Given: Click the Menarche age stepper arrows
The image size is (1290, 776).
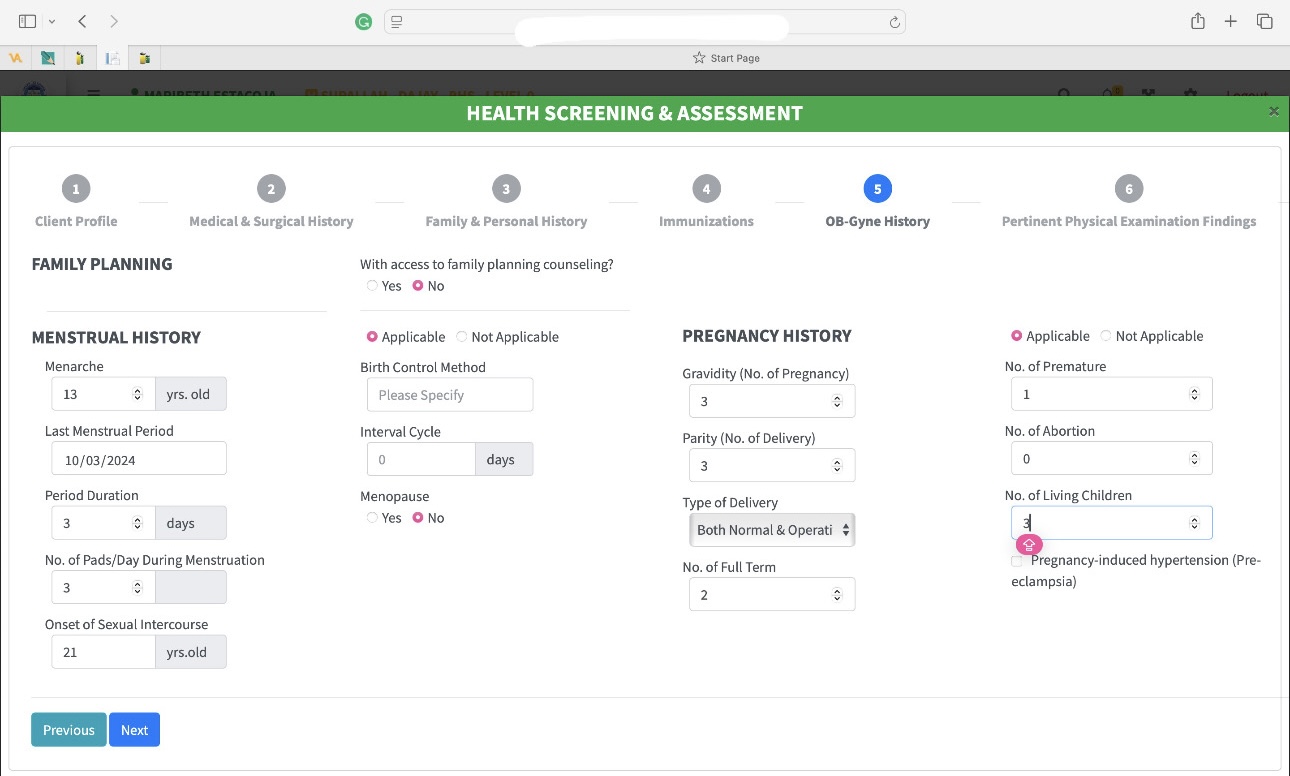Looking at the screenshot, I should [x=137, y=395].
